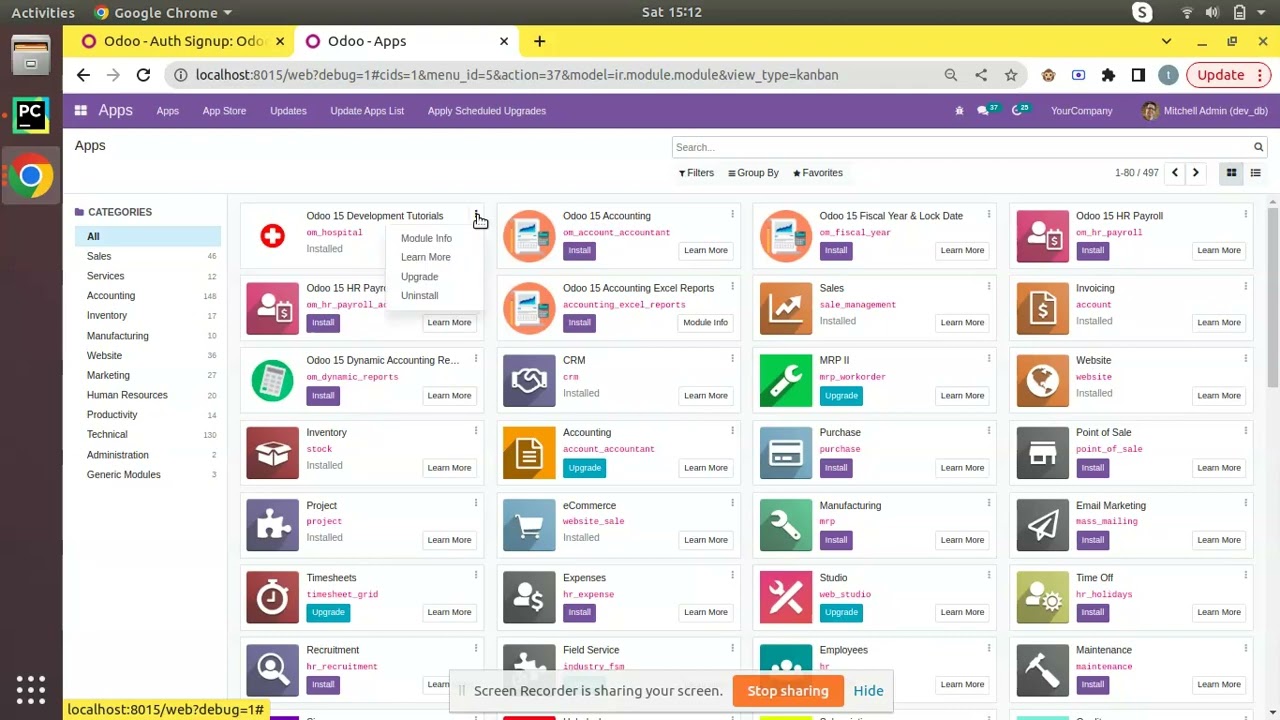Select Upgrade from the open menu

419,277
